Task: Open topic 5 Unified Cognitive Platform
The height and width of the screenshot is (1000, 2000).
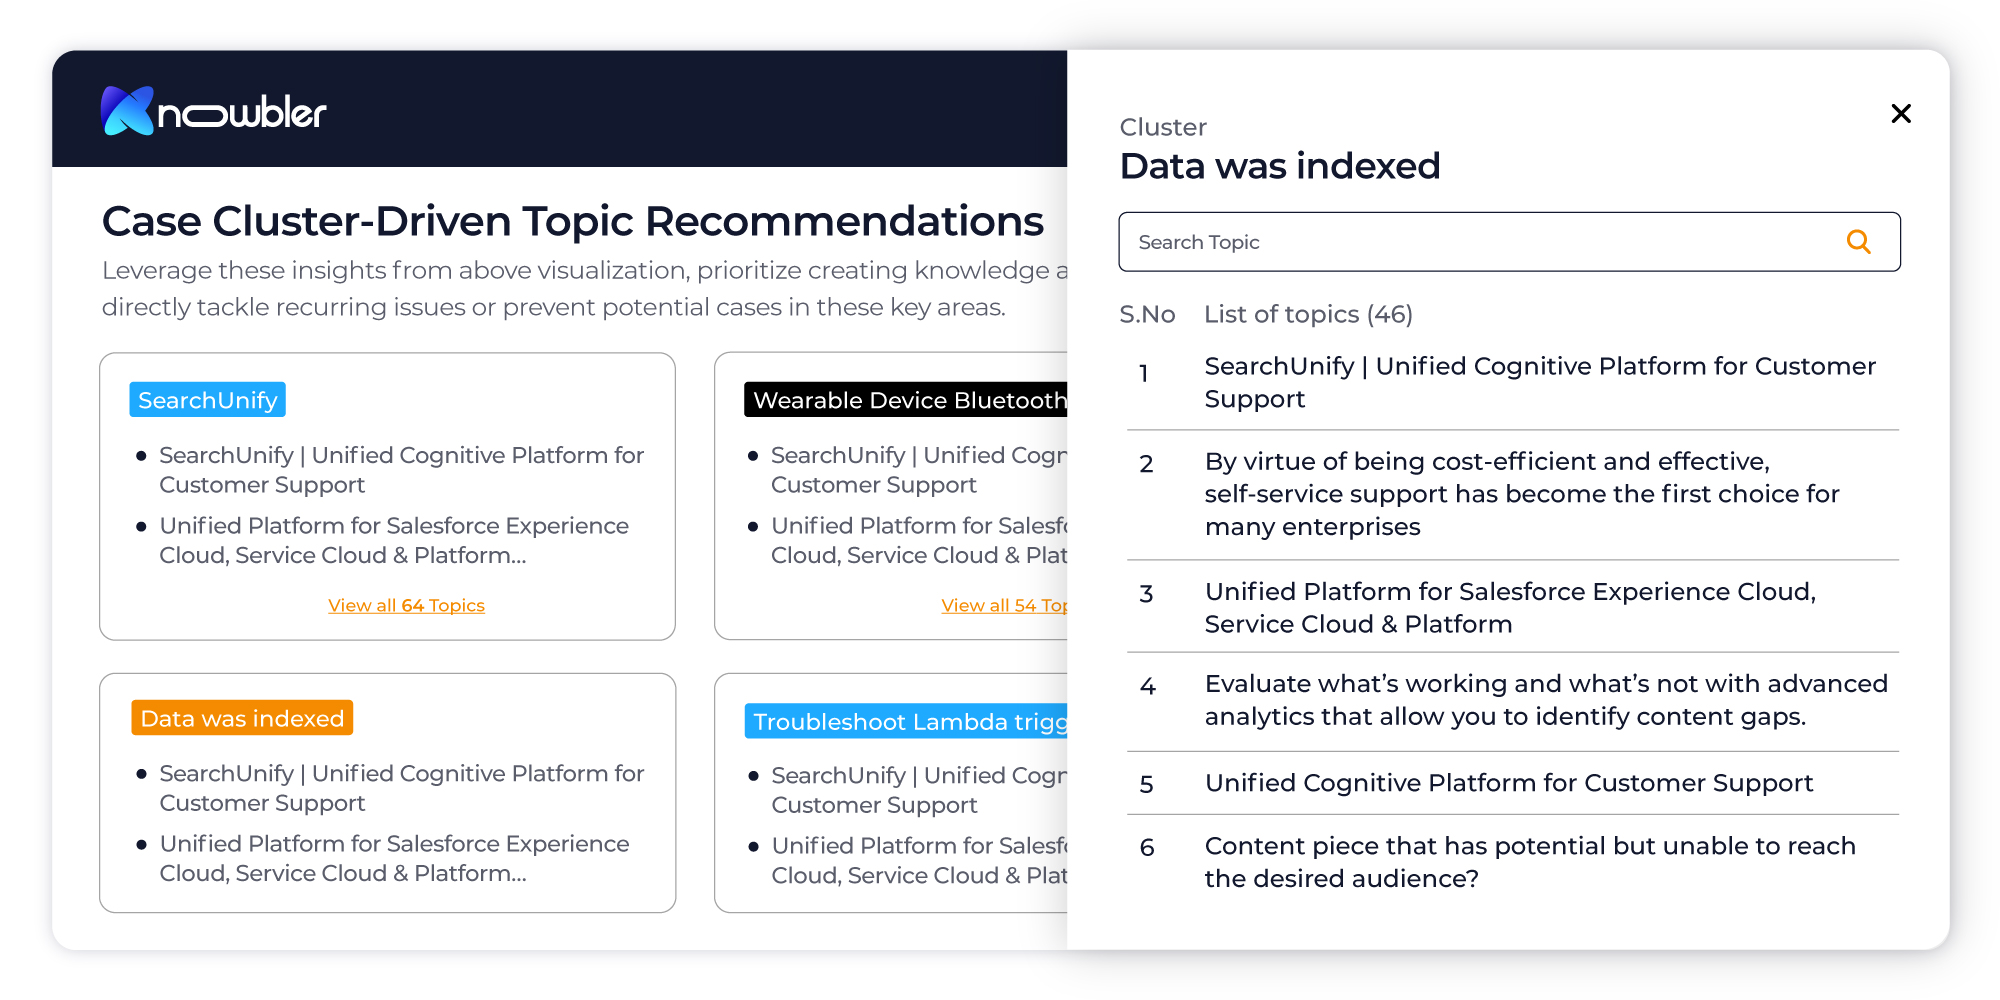Action: point(1508,783)
